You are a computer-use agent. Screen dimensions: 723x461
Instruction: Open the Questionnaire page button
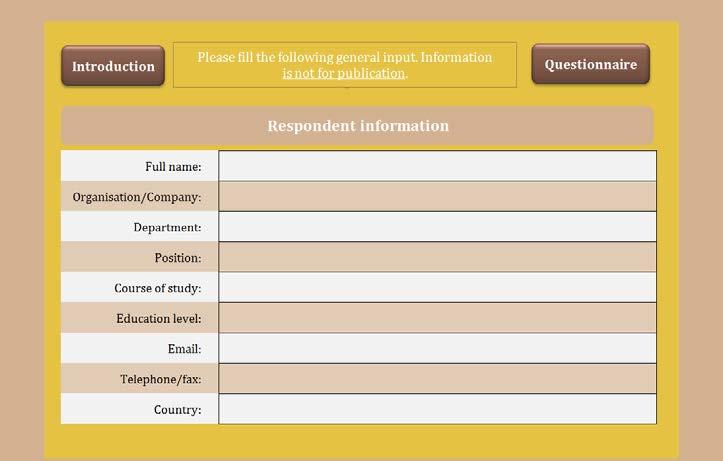(591, 64)
